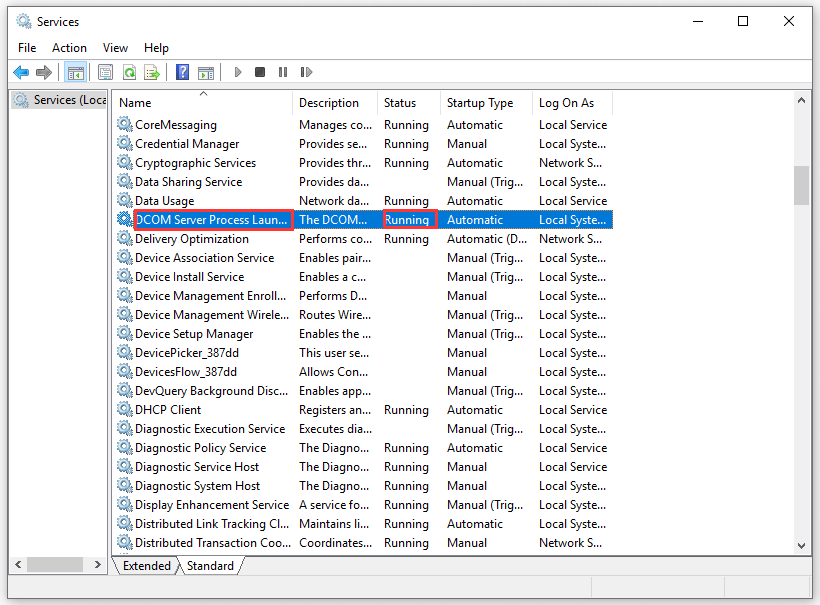Click gear icon beside Diagnostic Policy Service
The image size is (820, 605).
pyautogui.click(x=124, y=447)
